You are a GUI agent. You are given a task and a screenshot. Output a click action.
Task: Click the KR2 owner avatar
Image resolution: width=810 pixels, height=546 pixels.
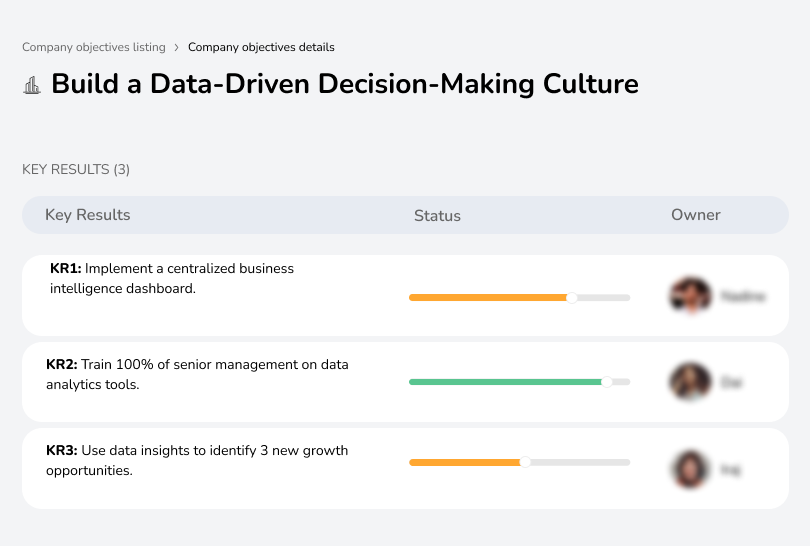pos(691,382)
